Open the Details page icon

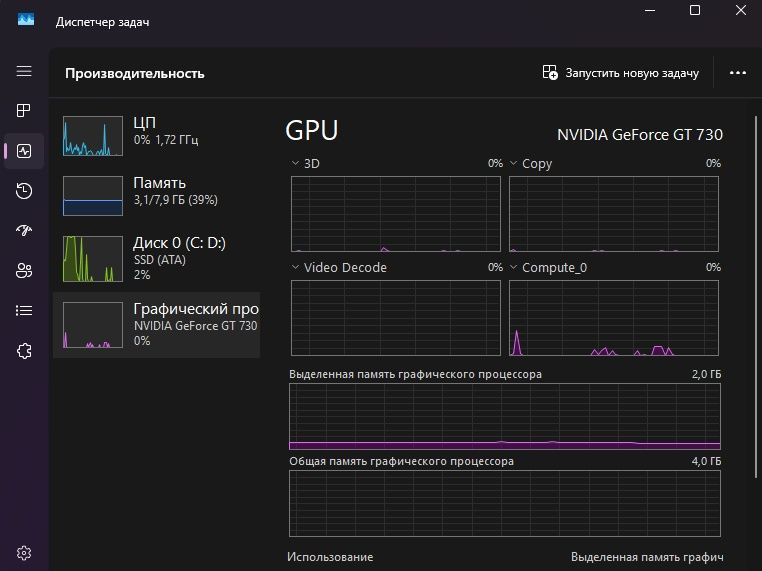pyautogui.click(x=24, y=311)
